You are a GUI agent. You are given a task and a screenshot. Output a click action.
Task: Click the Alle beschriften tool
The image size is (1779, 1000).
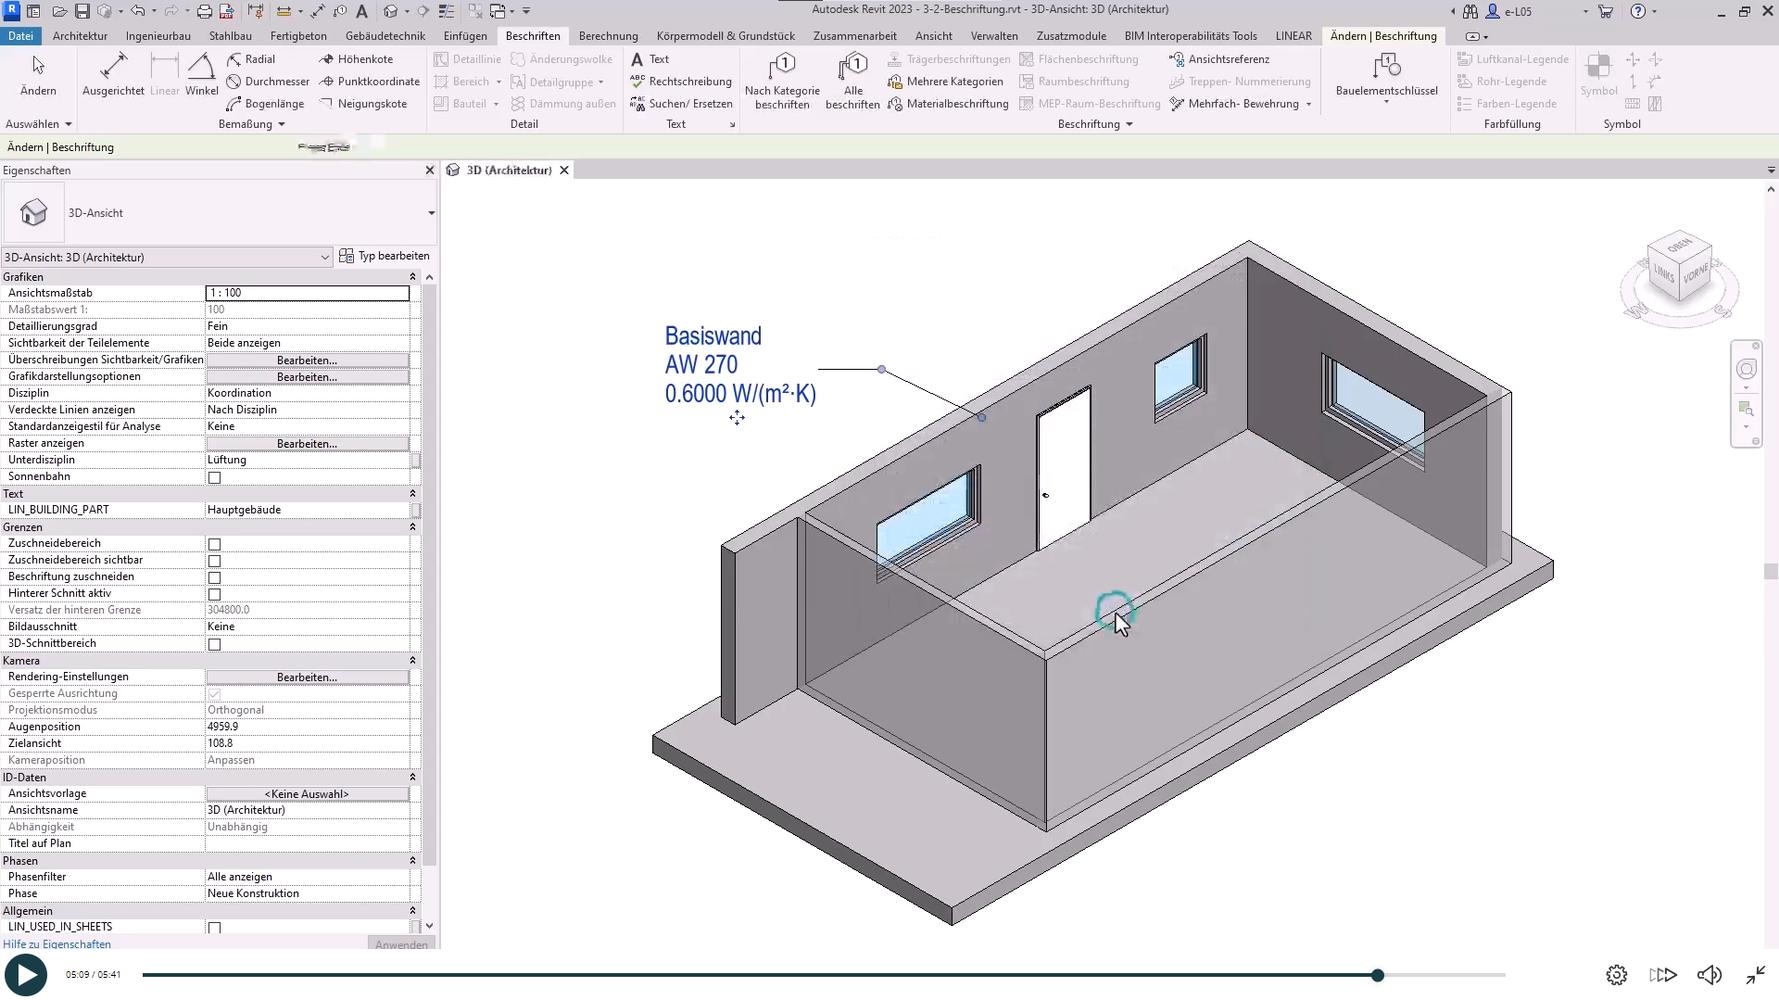point(852,80)
